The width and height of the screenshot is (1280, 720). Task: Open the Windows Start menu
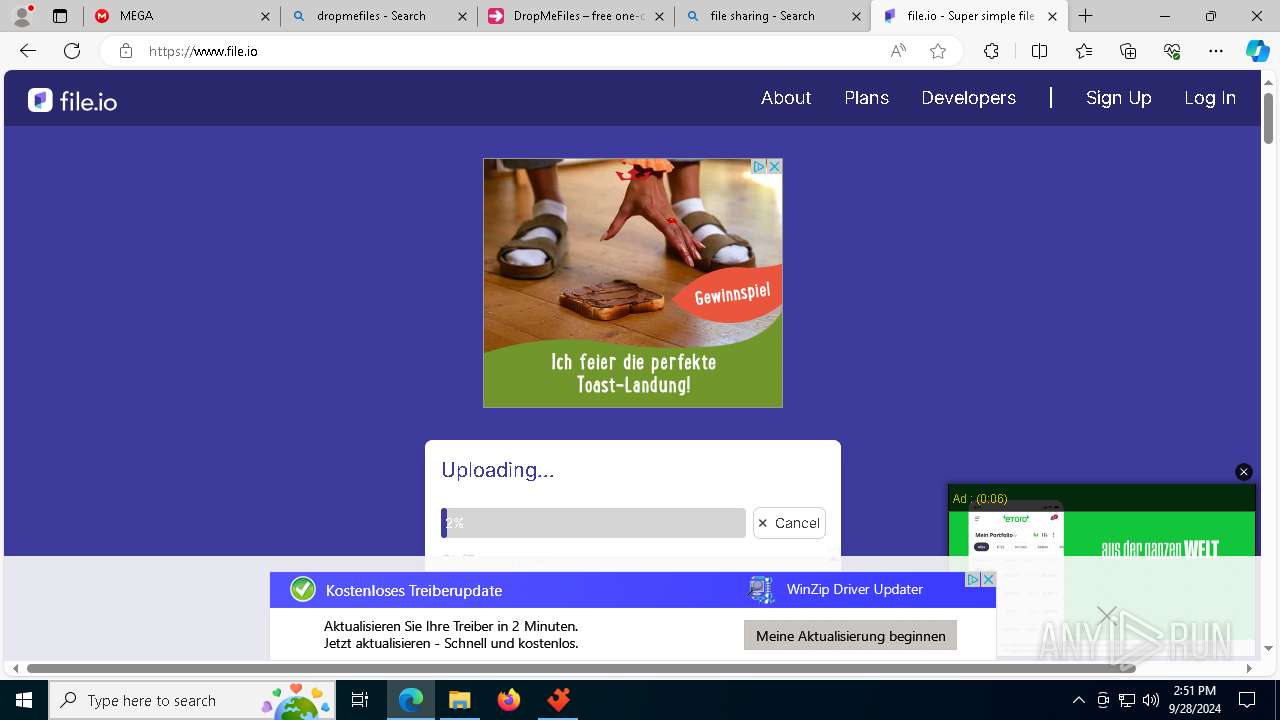pyautogui.click(x=24, y=700)
